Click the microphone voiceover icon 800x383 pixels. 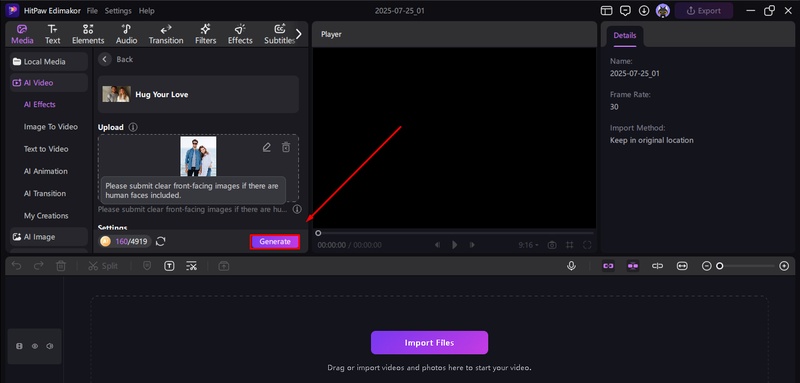pos(572,266)
